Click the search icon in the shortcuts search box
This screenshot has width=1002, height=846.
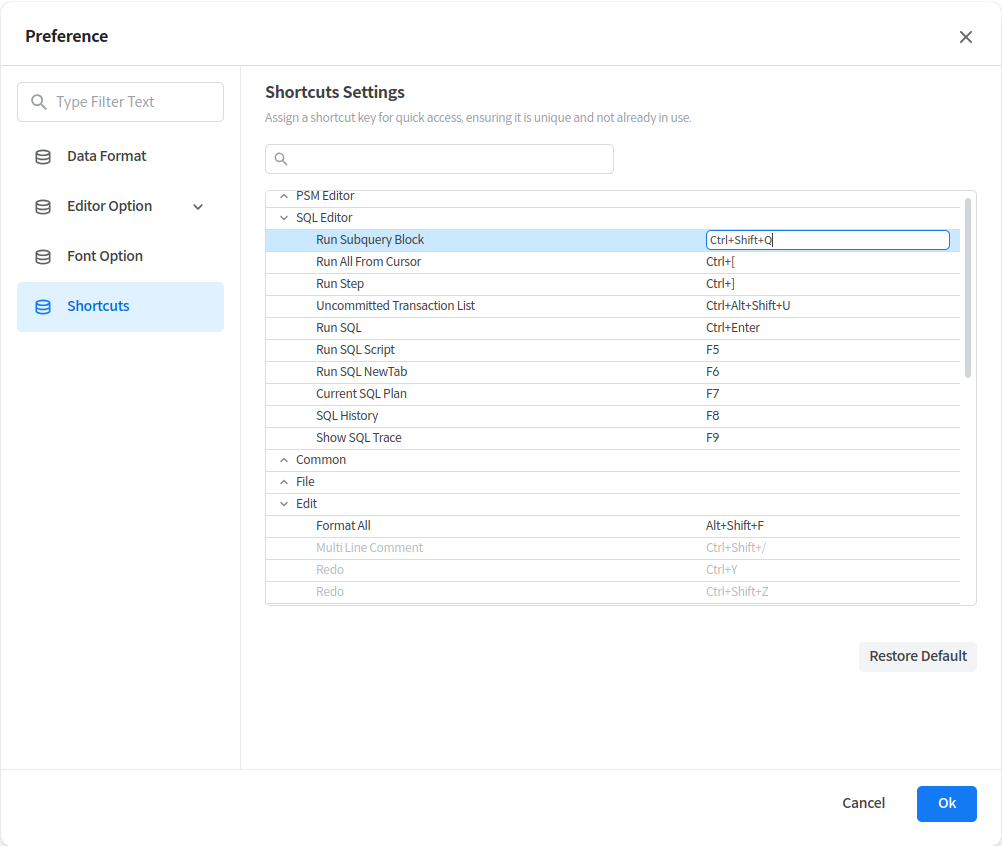[x=281, y=159]
